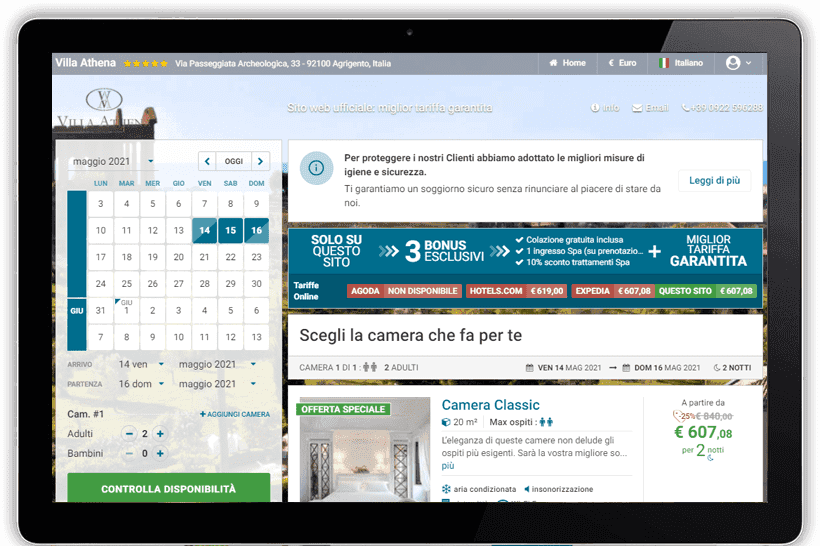Click the € 607,08 room price
820x546 pixels.
703,433
